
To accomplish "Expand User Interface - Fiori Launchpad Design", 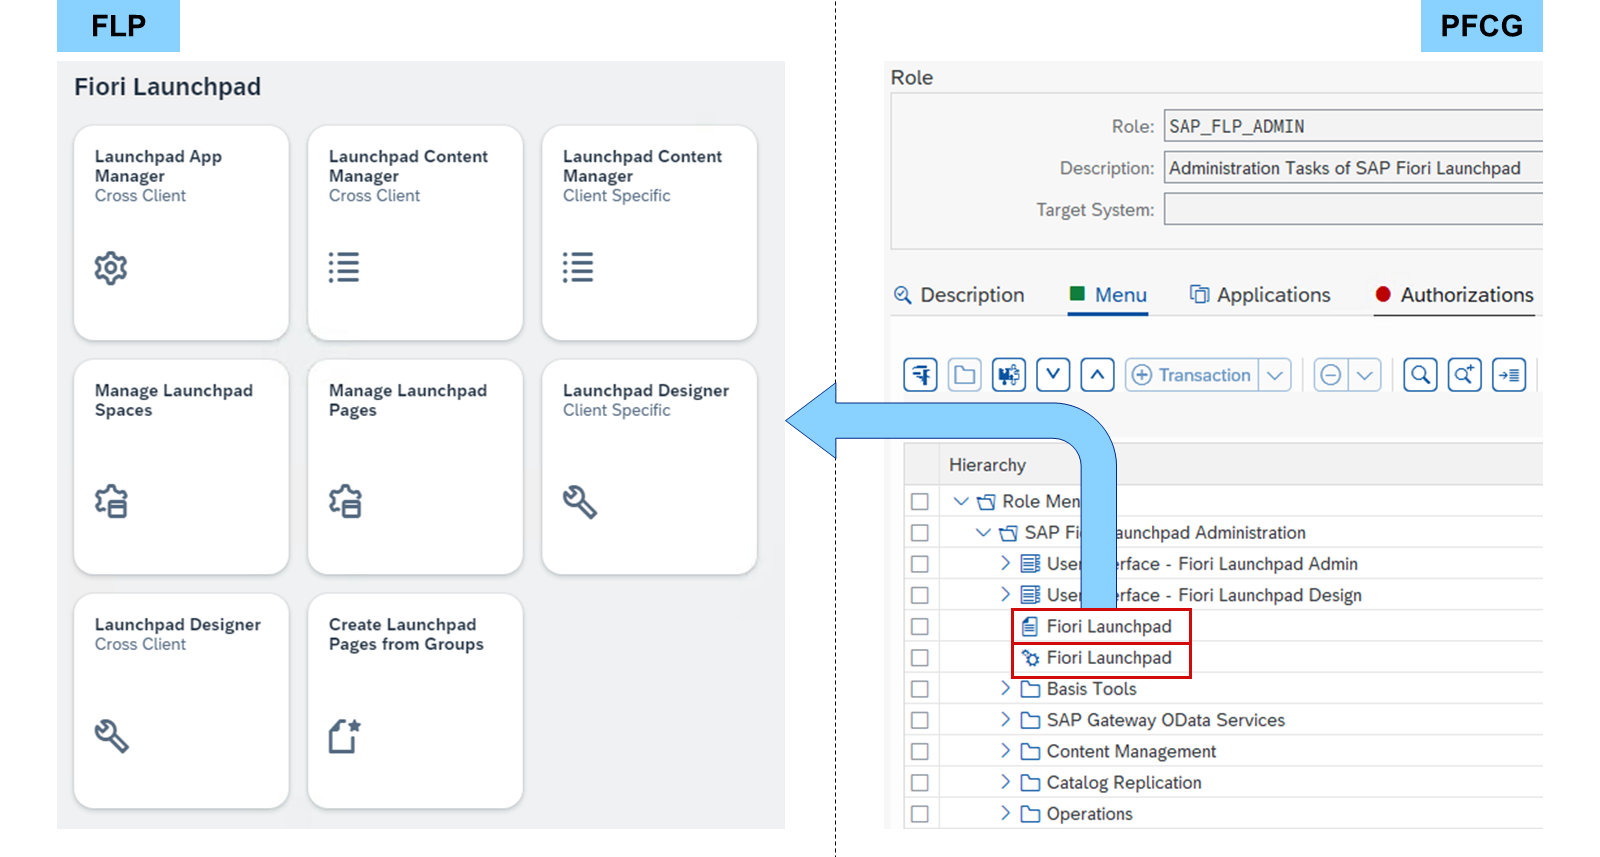I will pyautogui.click(x=1005, y=594).
